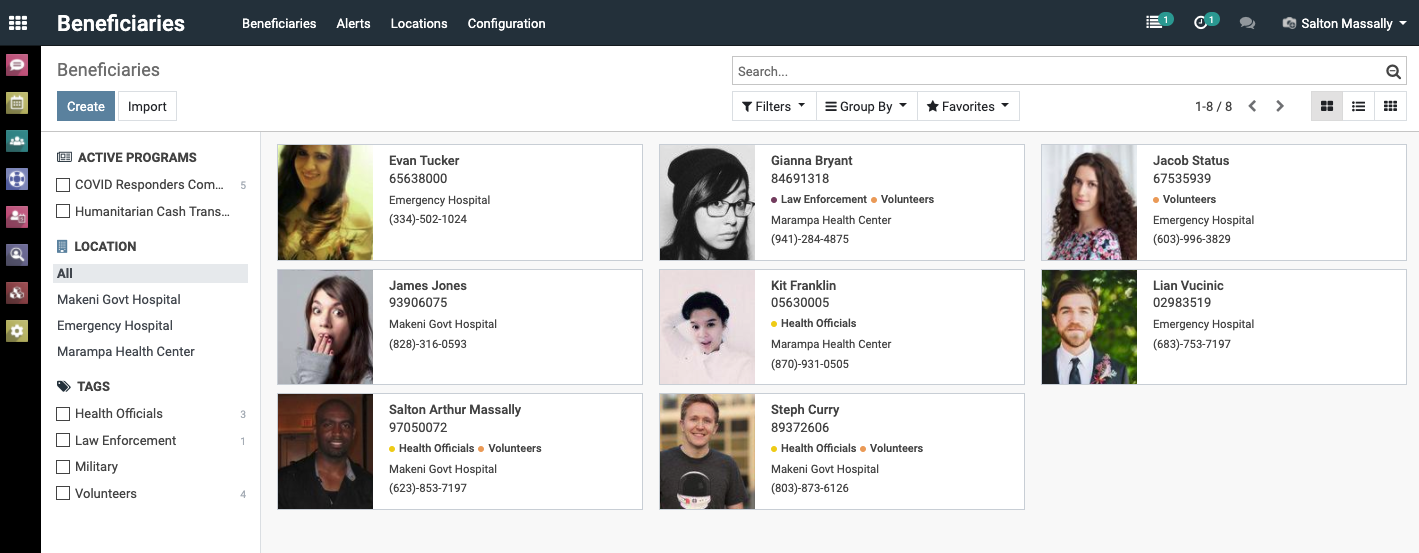Expand the Filters dropdown
The height and width of the screenshot is (553, 1419).
(x=774, y=106)
